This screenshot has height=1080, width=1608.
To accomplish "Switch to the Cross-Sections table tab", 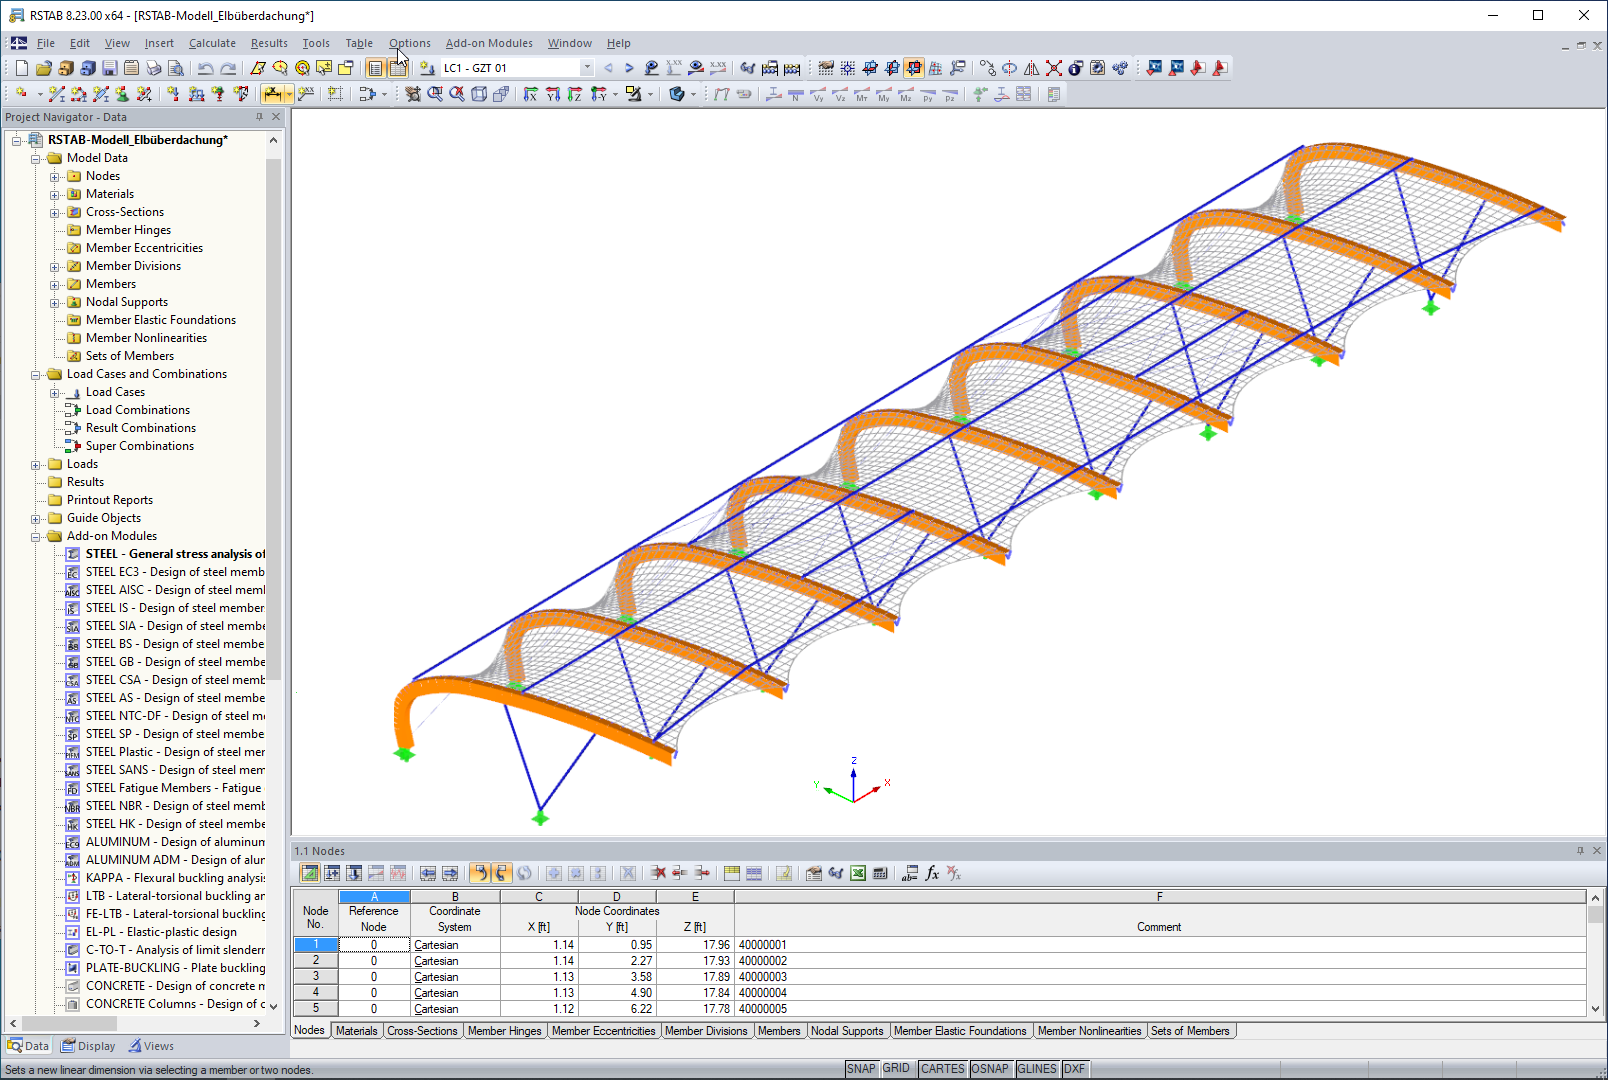I will point(423,1030).
